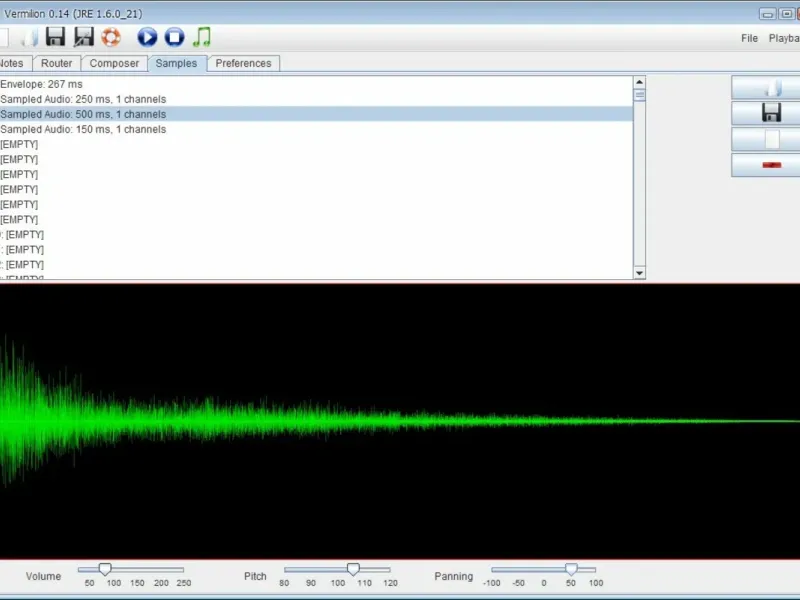
Task: Select the 'Sampled Audio: 150 ms' list entry
Action: 83,129
